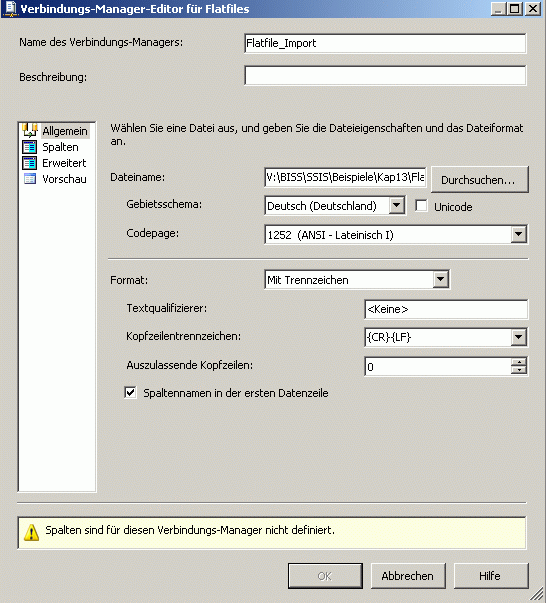The height and width of the screenshot is (603, 546).
Task: Open the Vorschau page
Action: [x=64, y=179]
